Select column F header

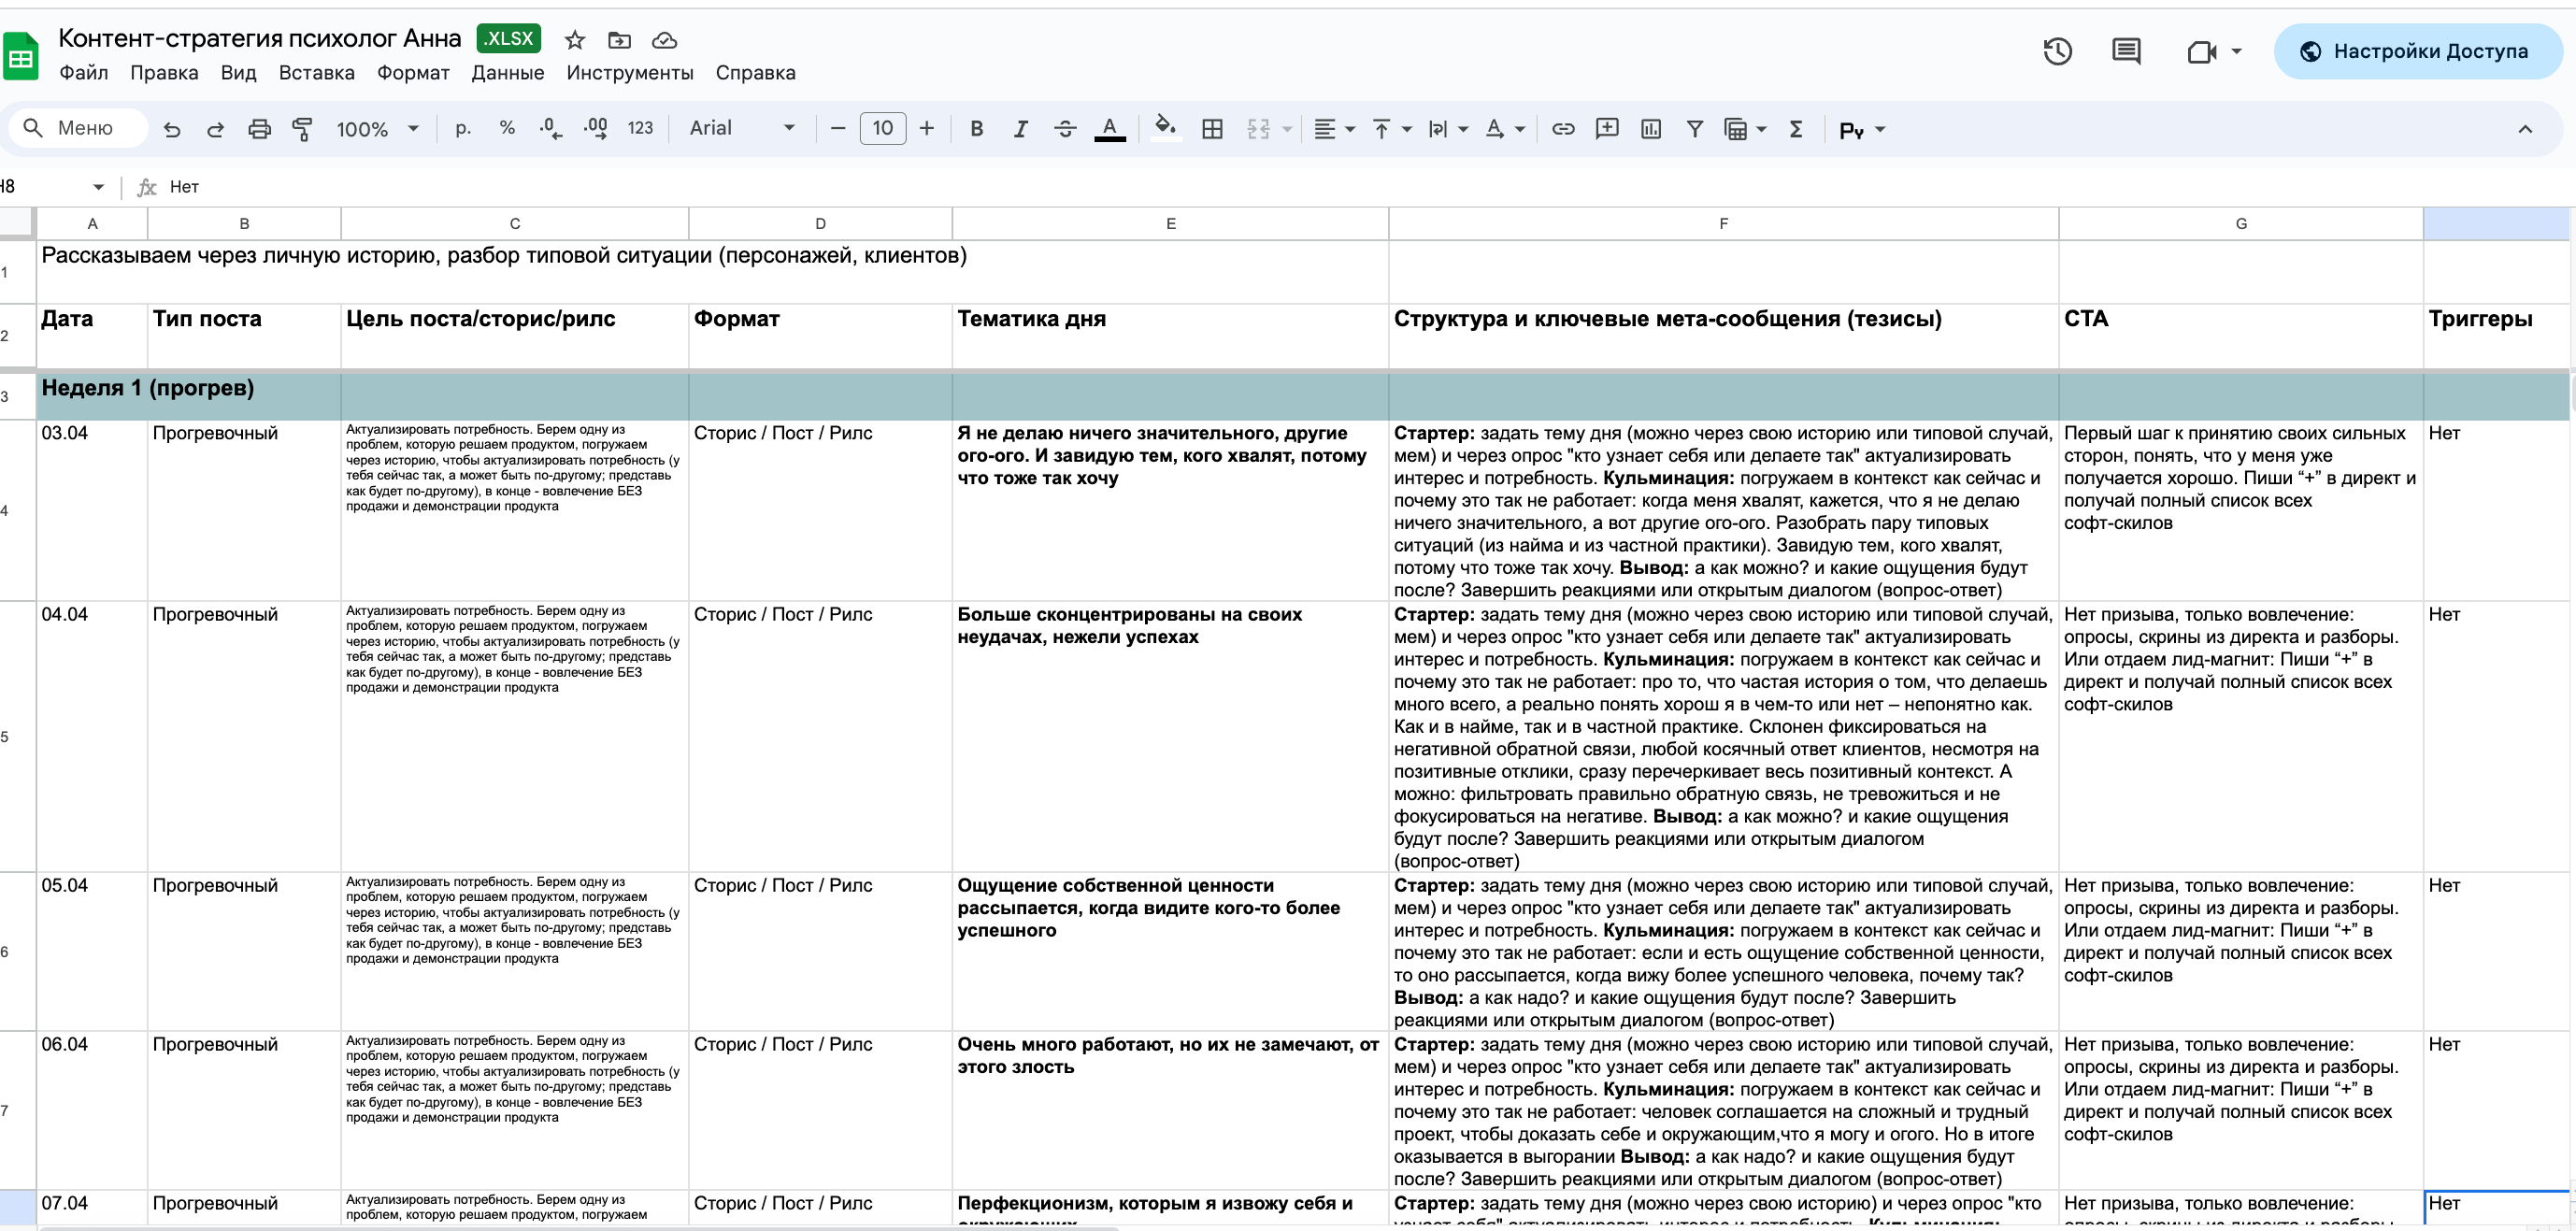click(x=1723, y=223)
